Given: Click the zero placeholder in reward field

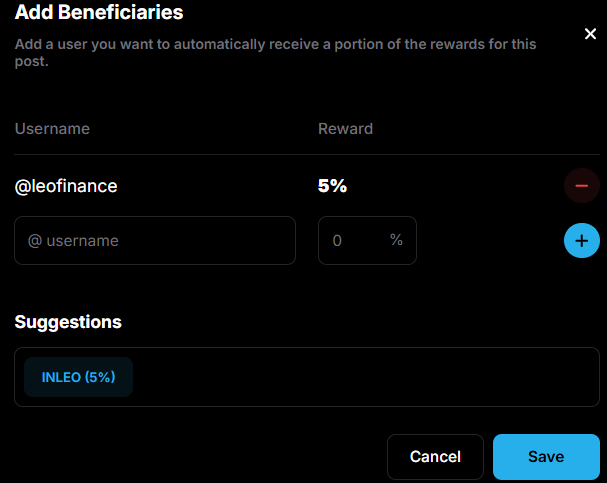Looking at the screenshot, I should click(337, 241).
